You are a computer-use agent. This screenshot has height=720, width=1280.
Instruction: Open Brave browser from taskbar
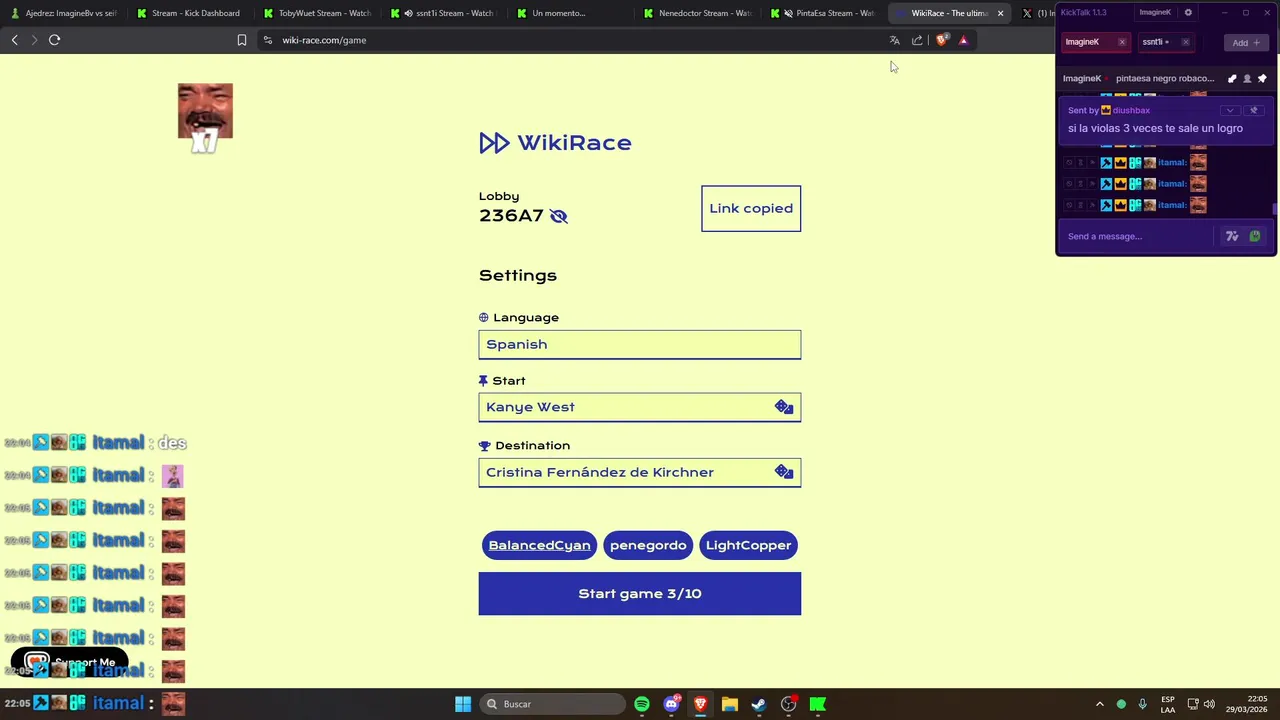pyautogui.click(x=700, y=704)
